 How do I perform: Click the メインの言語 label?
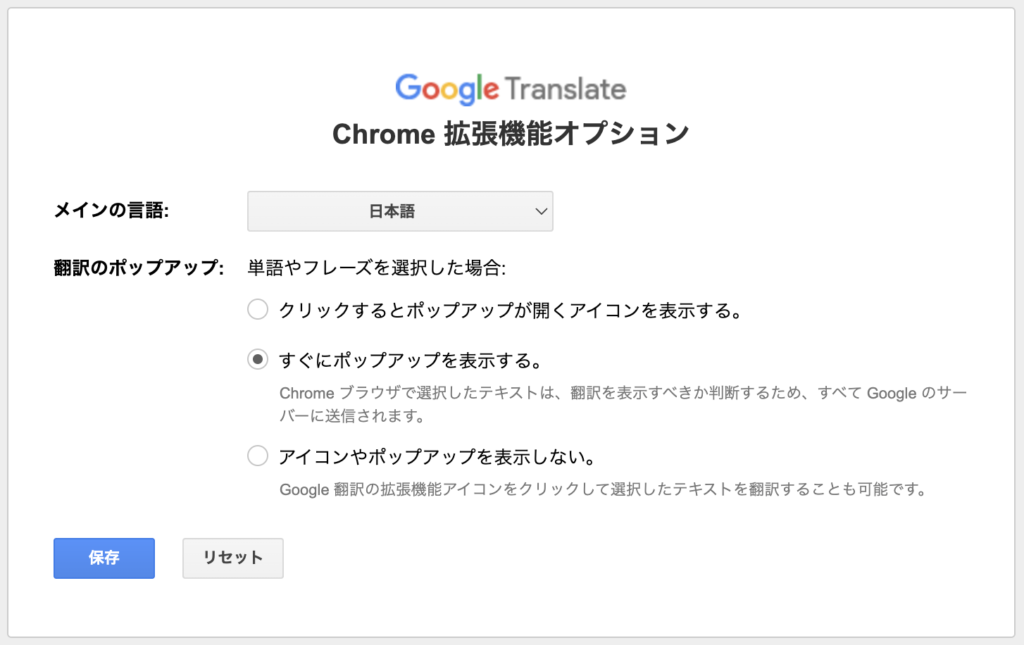click(111, 211)
